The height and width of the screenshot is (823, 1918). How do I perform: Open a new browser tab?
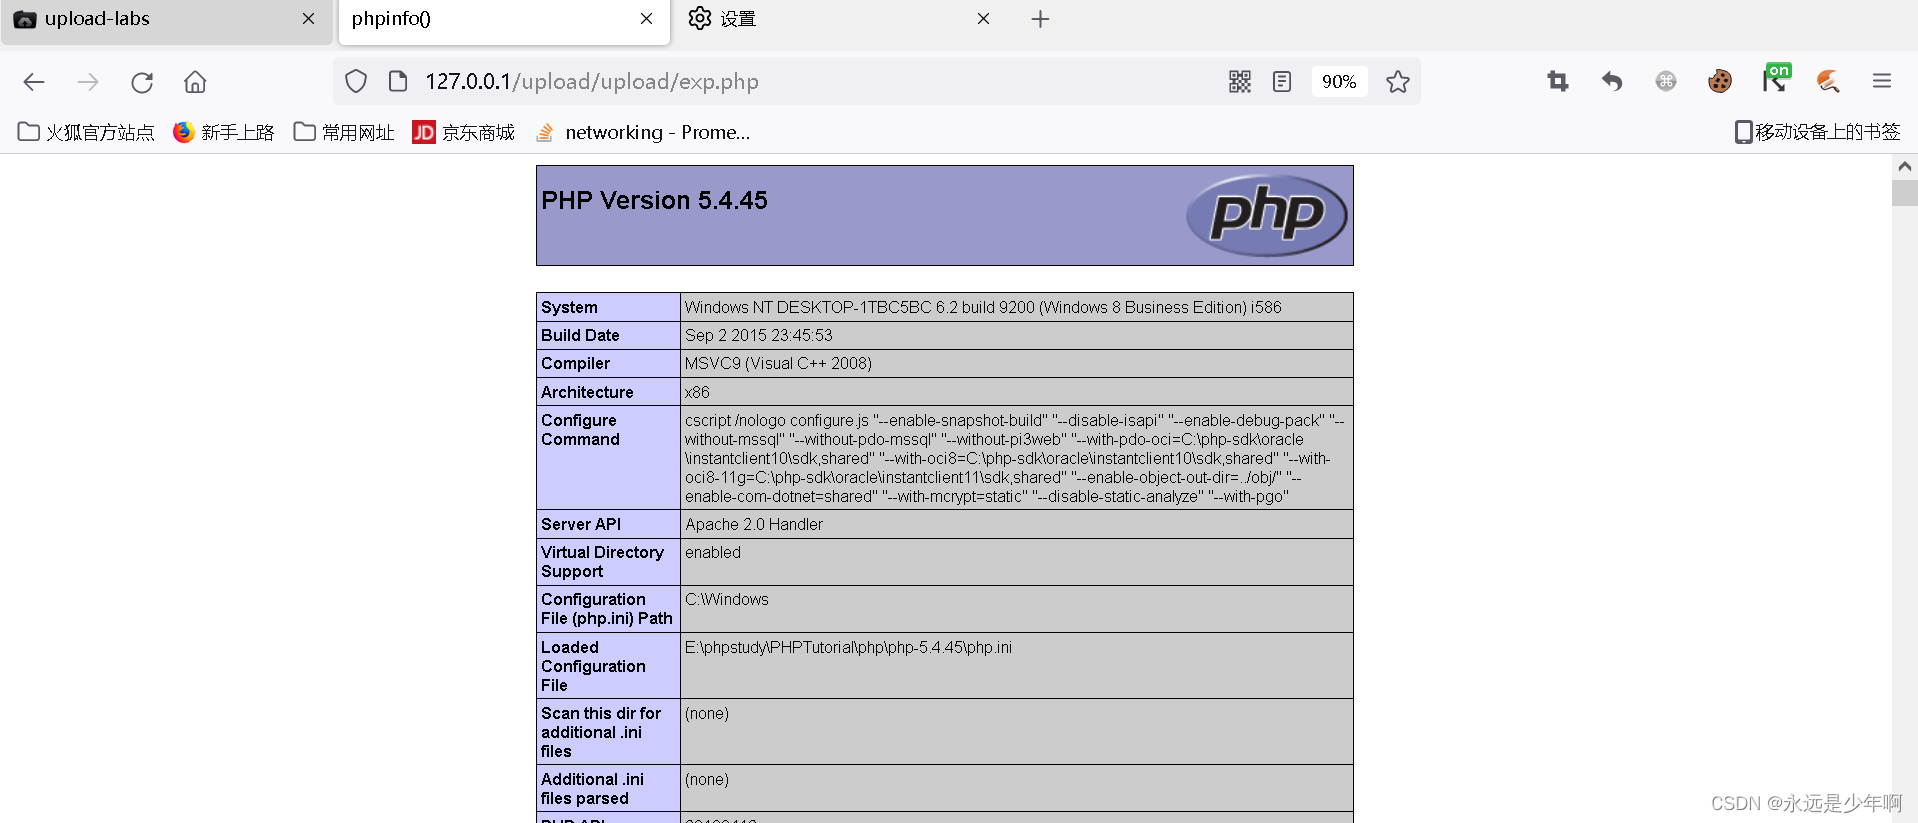pos(1040,19)
